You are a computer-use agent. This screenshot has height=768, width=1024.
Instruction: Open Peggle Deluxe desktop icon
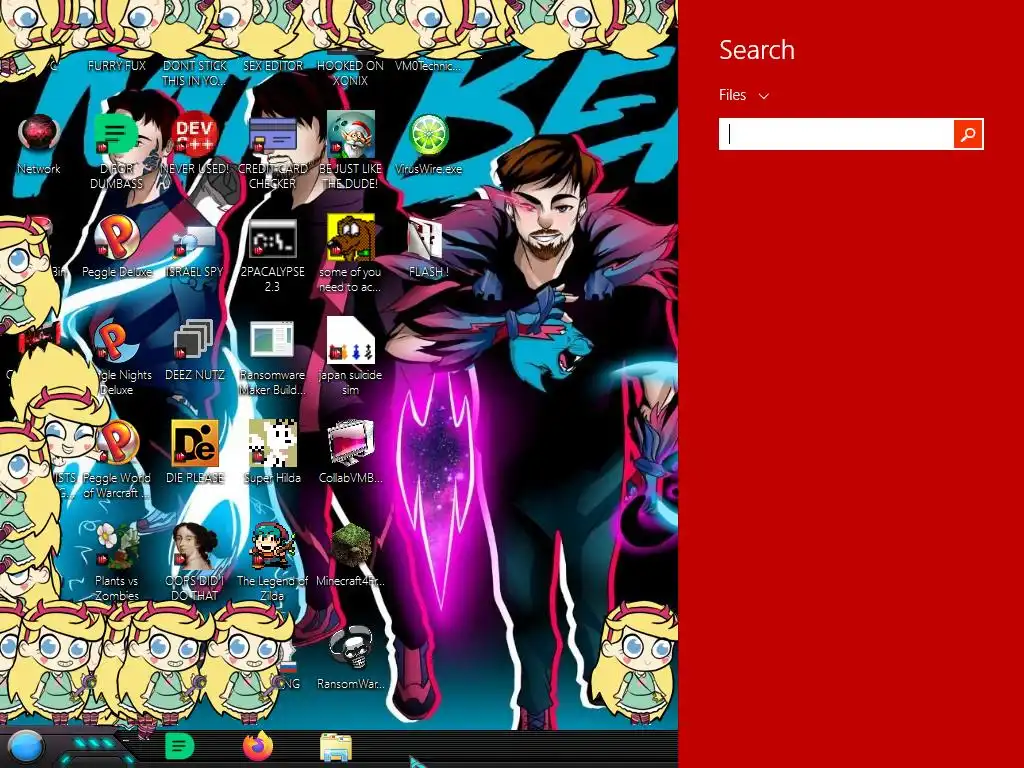116,238
